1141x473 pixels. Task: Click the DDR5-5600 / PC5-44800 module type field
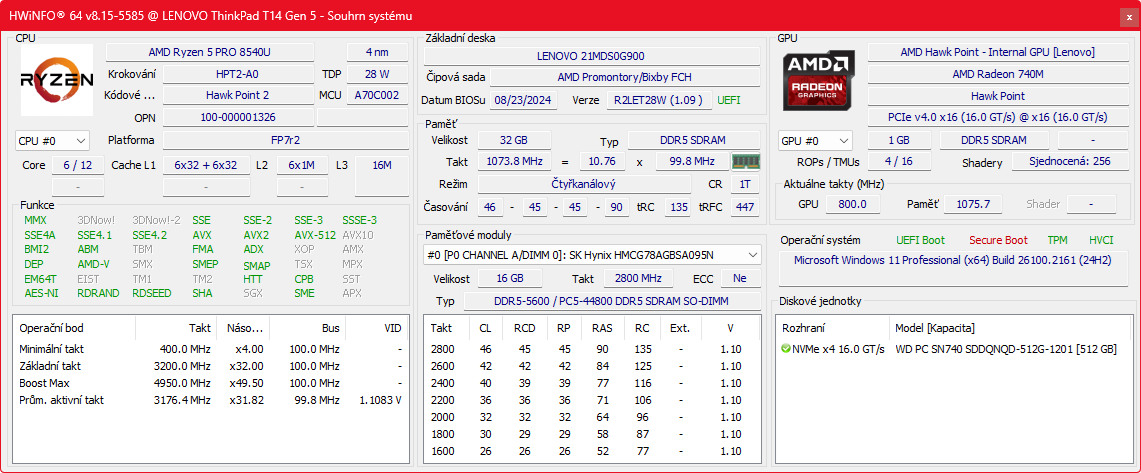pos(612,301)
